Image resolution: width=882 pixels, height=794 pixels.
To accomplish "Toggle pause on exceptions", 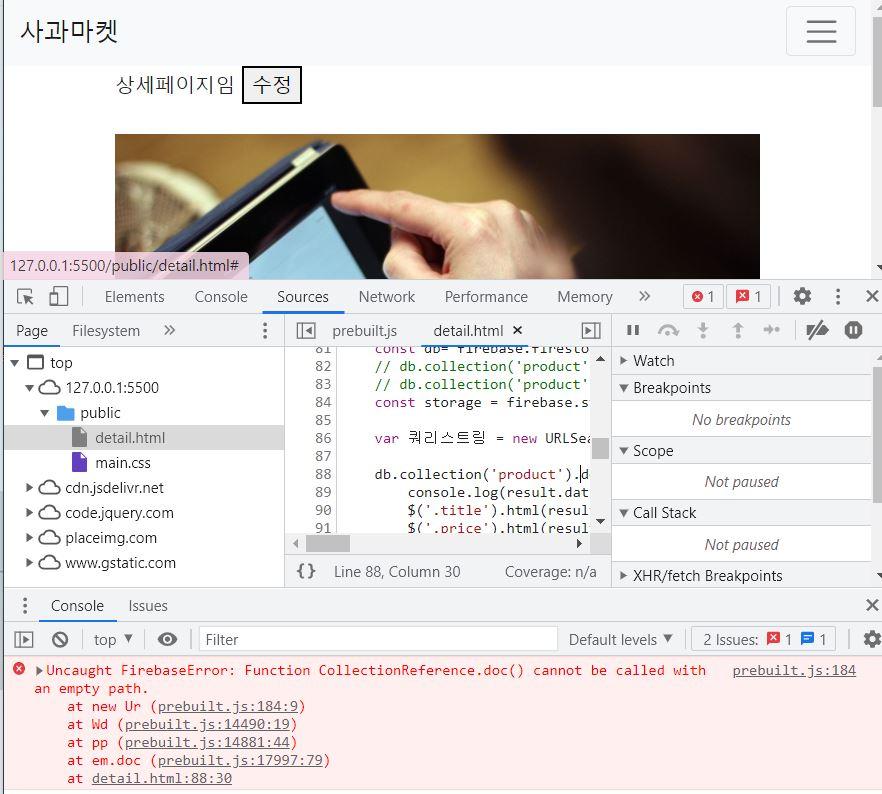I will pos(853,330).
